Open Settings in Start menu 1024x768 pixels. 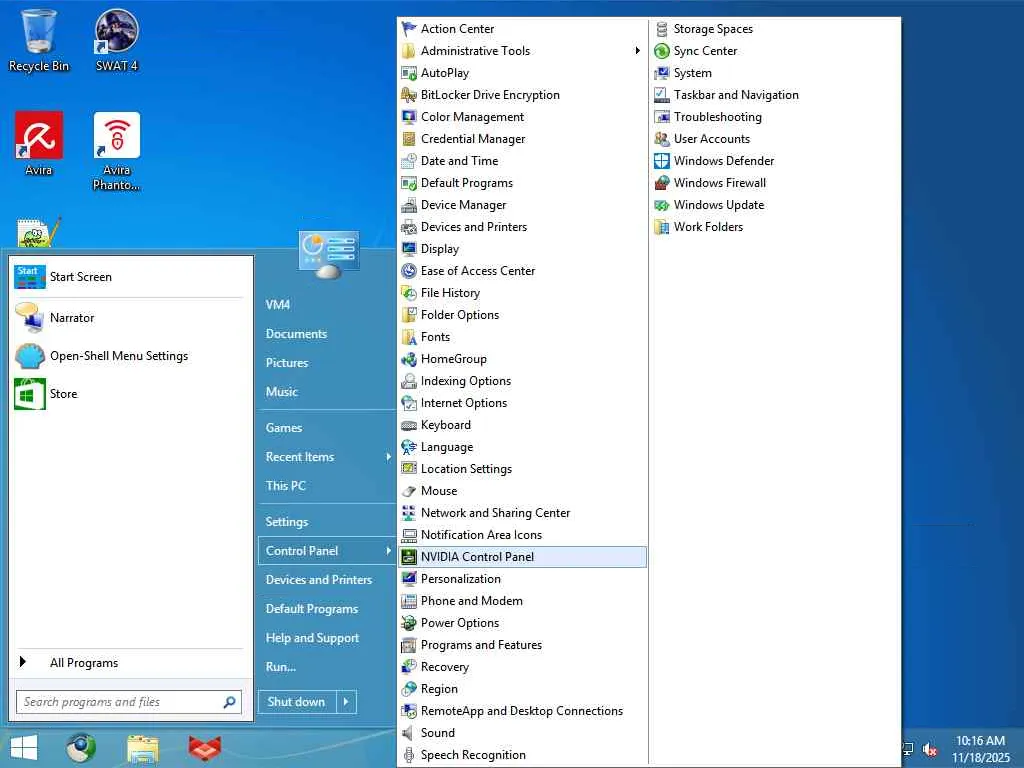[x=287, y=522]
